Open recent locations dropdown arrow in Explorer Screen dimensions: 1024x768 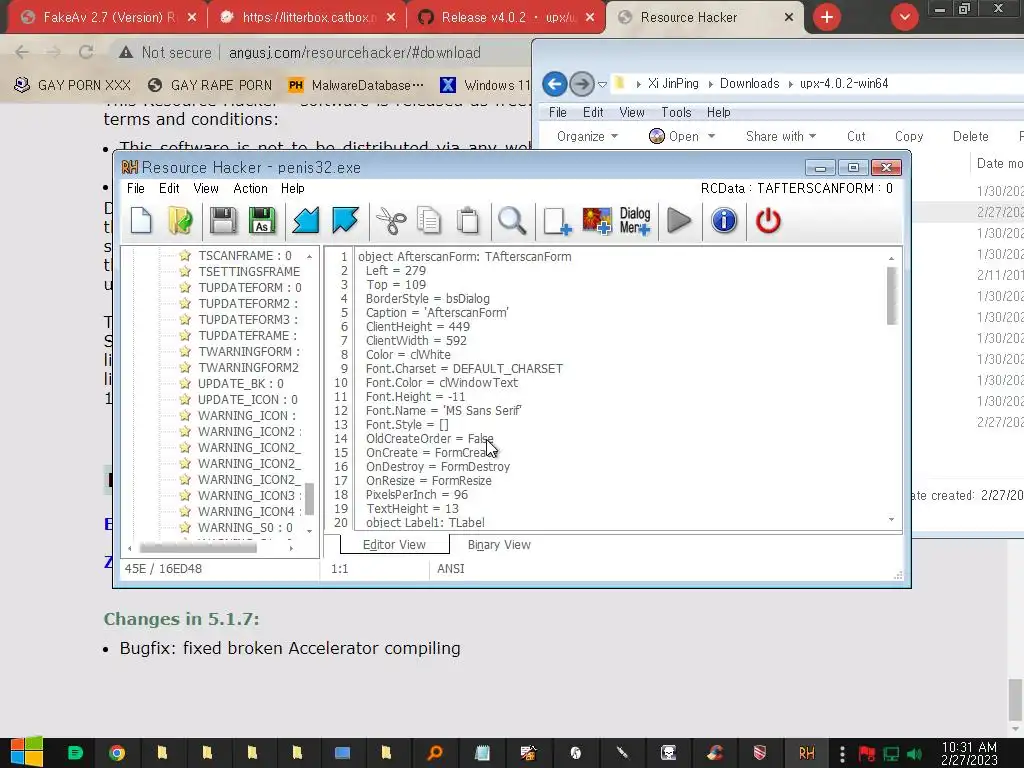click(x=602, y=84)
